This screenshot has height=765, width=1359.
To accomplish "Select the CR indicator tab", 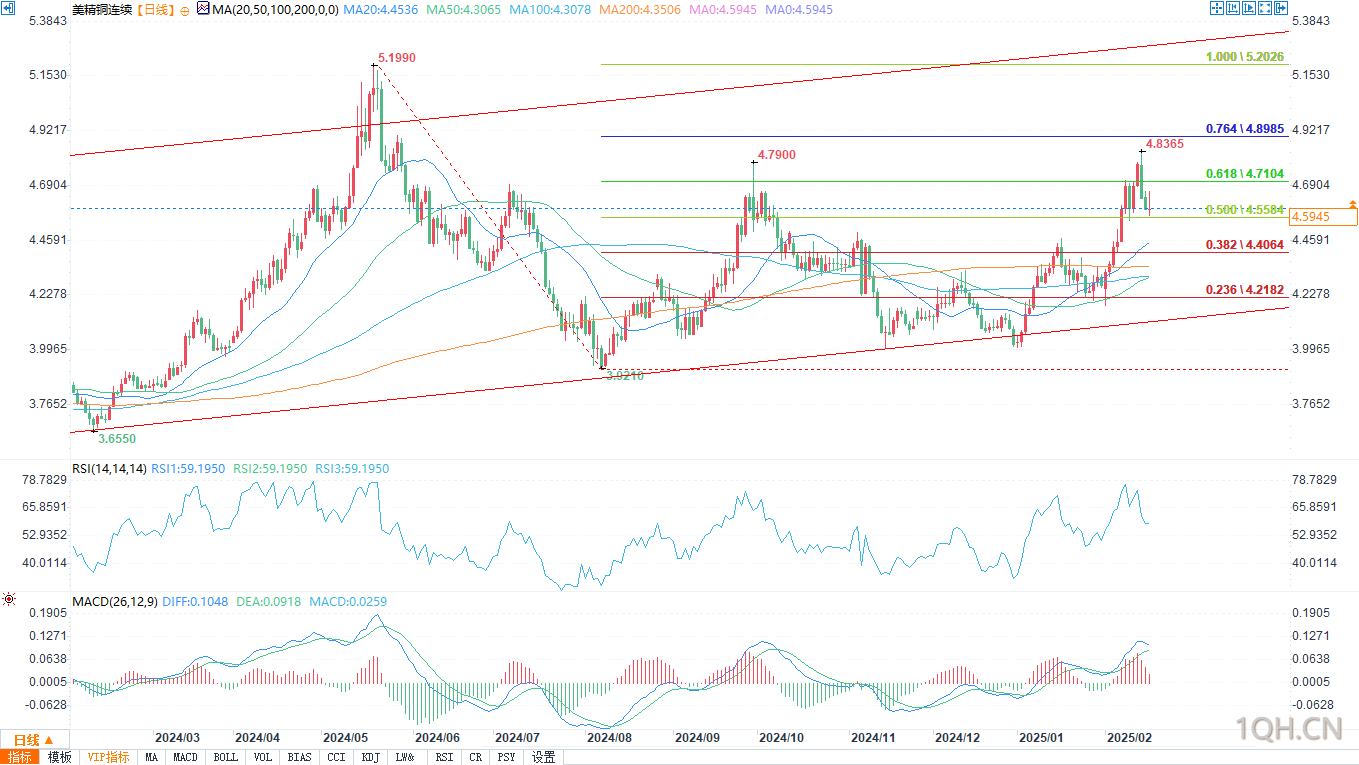I will coord(476,757).
